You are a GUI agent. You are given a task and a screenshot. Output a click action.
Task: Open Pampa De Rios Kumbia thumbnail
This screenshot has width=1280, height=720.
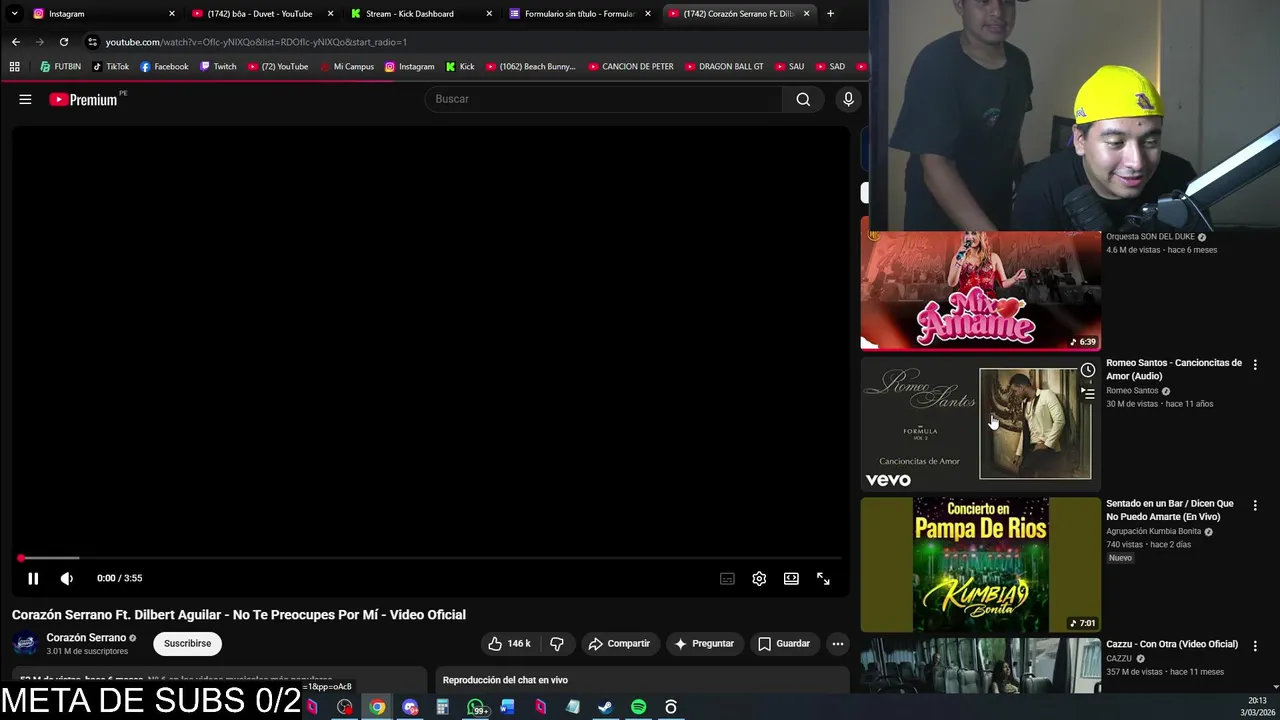[x=981, y=564]
